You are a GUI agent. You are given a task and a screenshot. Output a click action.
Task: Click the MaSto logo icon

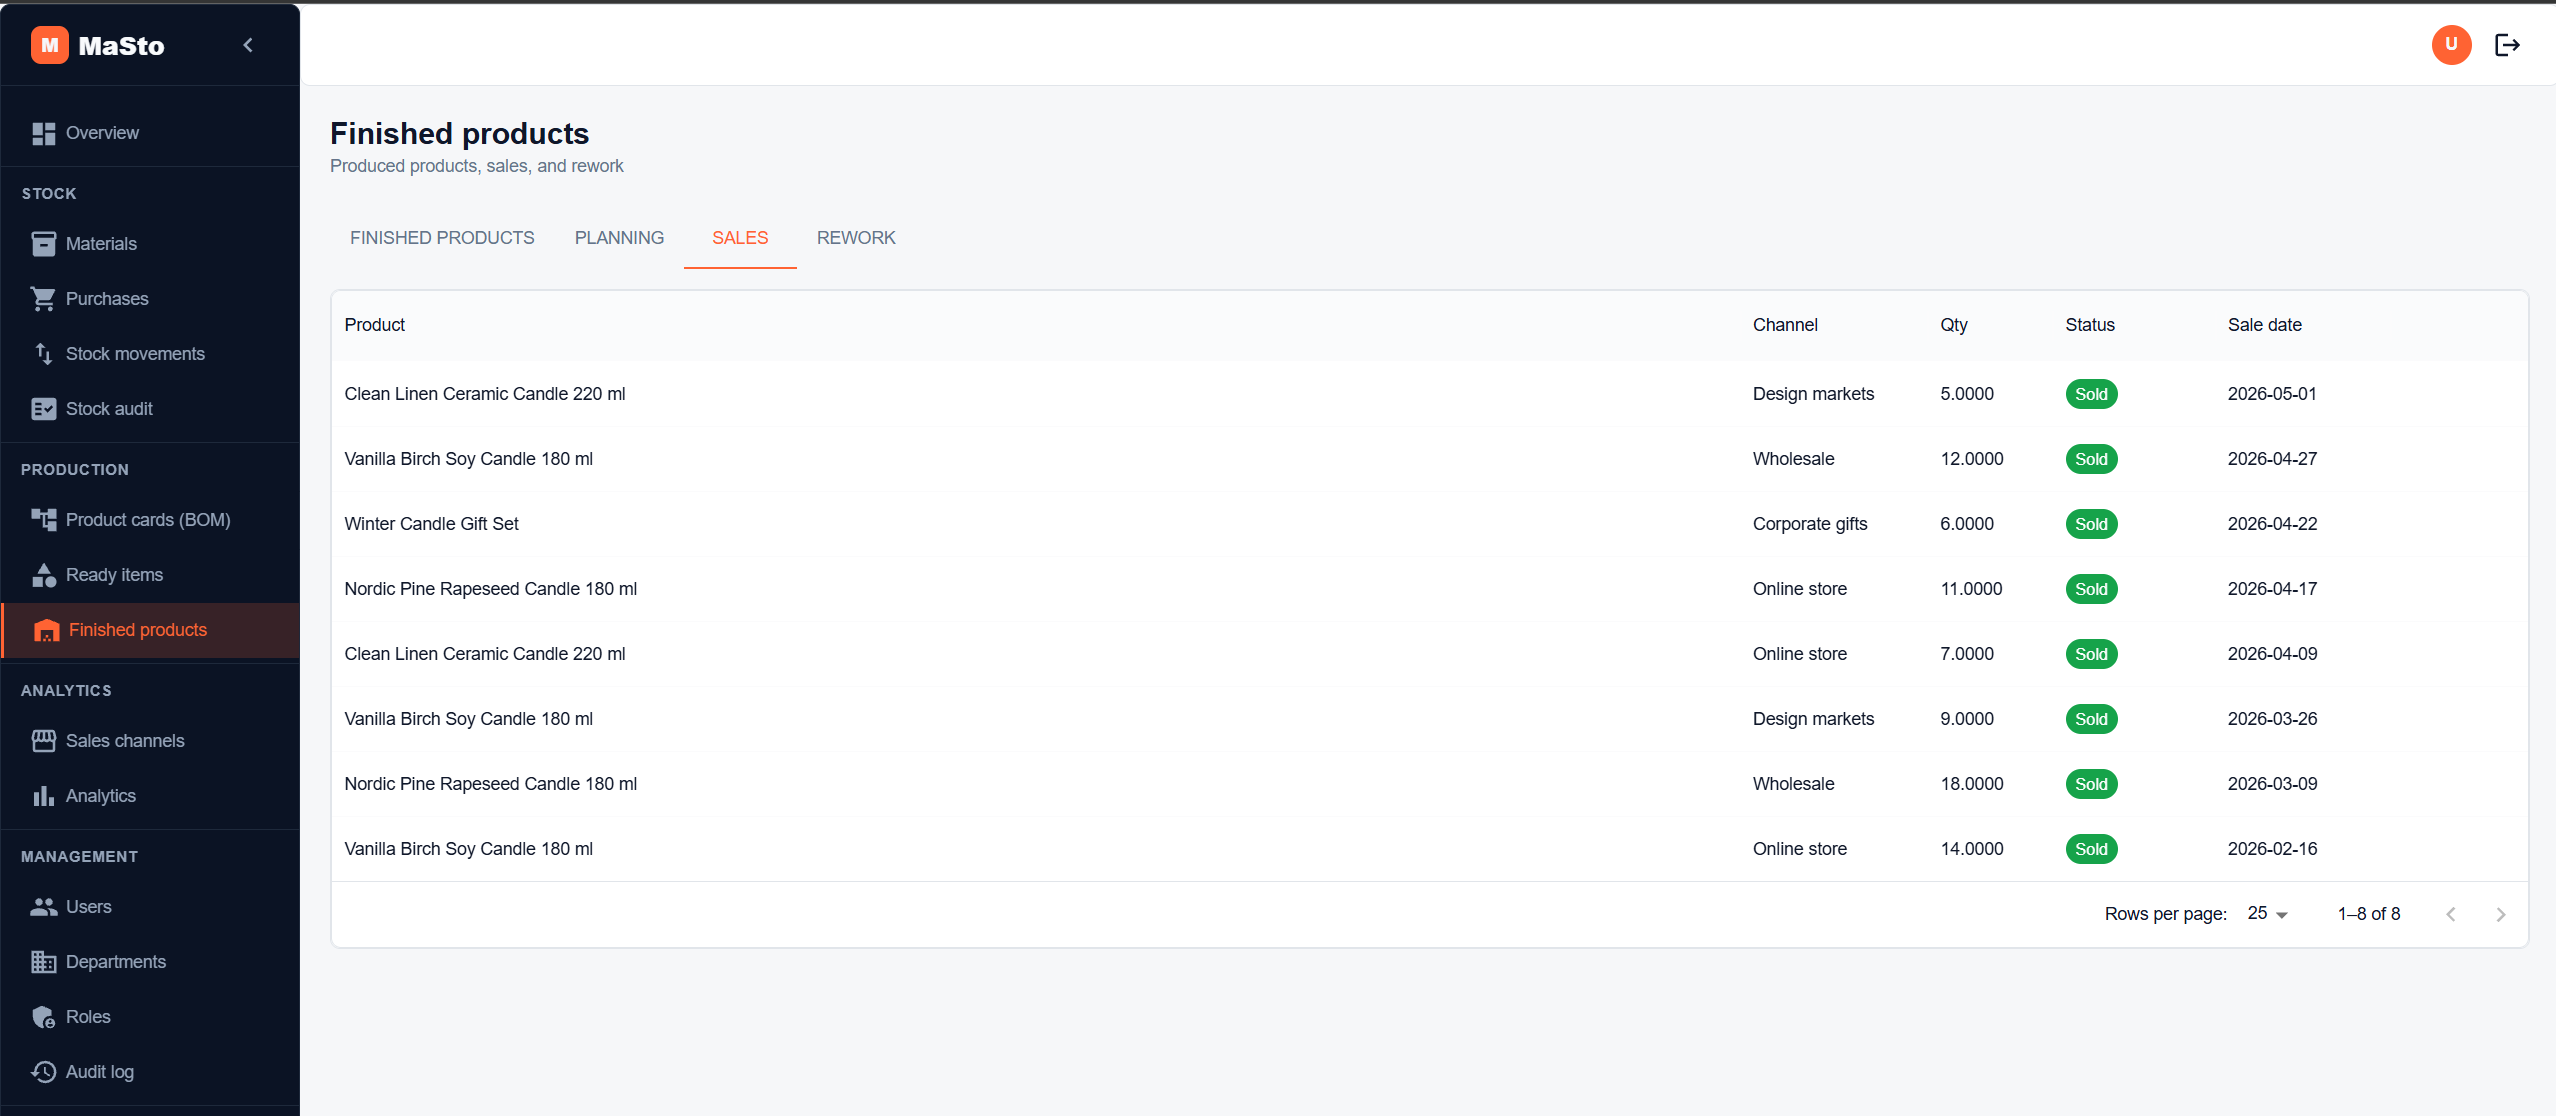[x=49, y=45]
